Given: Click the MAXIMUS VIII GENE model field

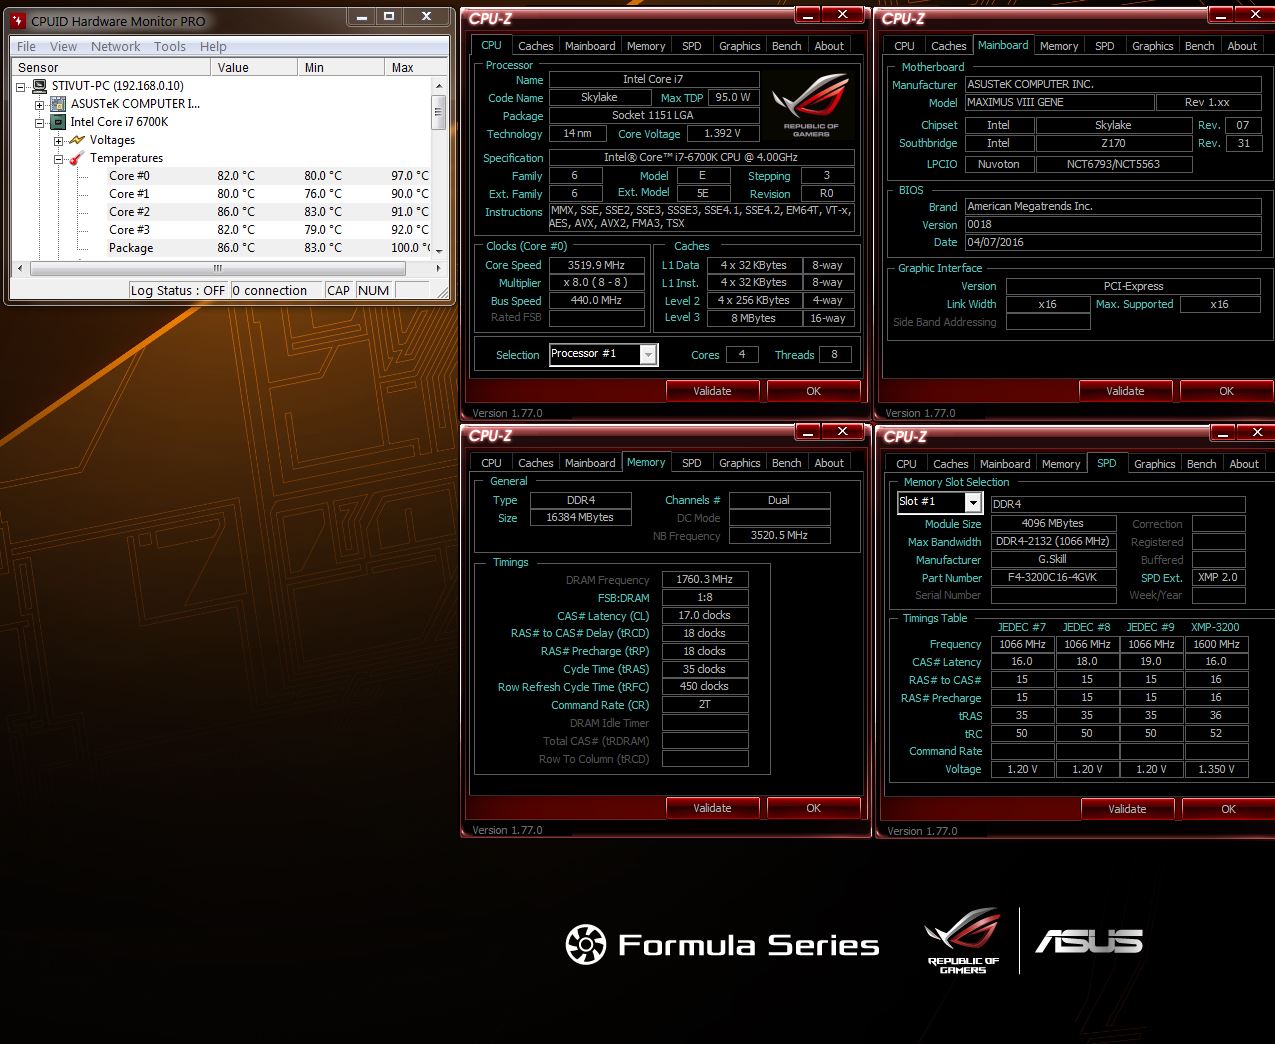Looking at the screenshot, I should (x=1059, y=103).
